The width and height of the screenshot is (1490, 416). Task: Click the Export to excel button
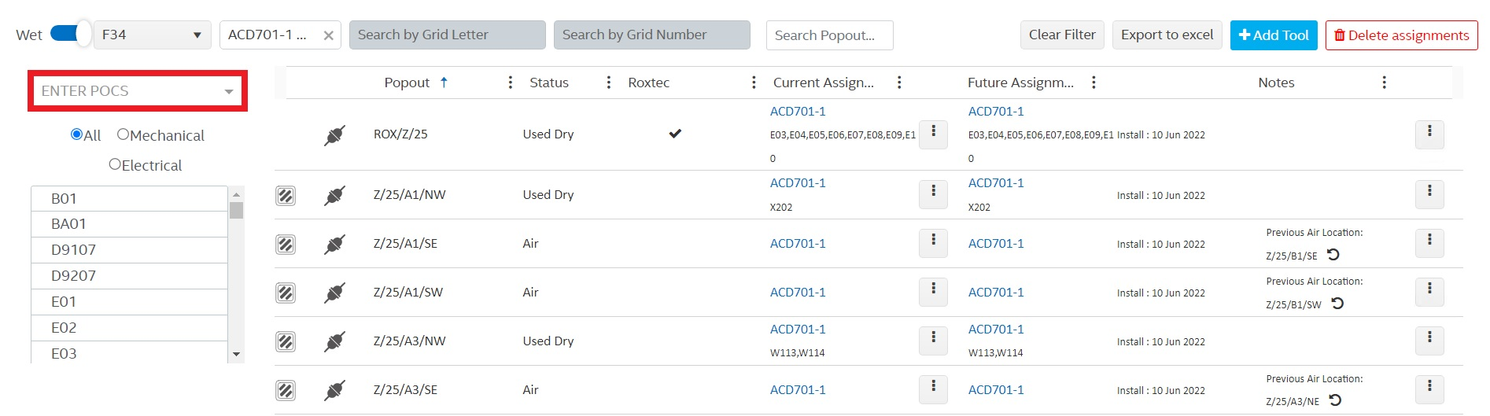pos(1166,35)
